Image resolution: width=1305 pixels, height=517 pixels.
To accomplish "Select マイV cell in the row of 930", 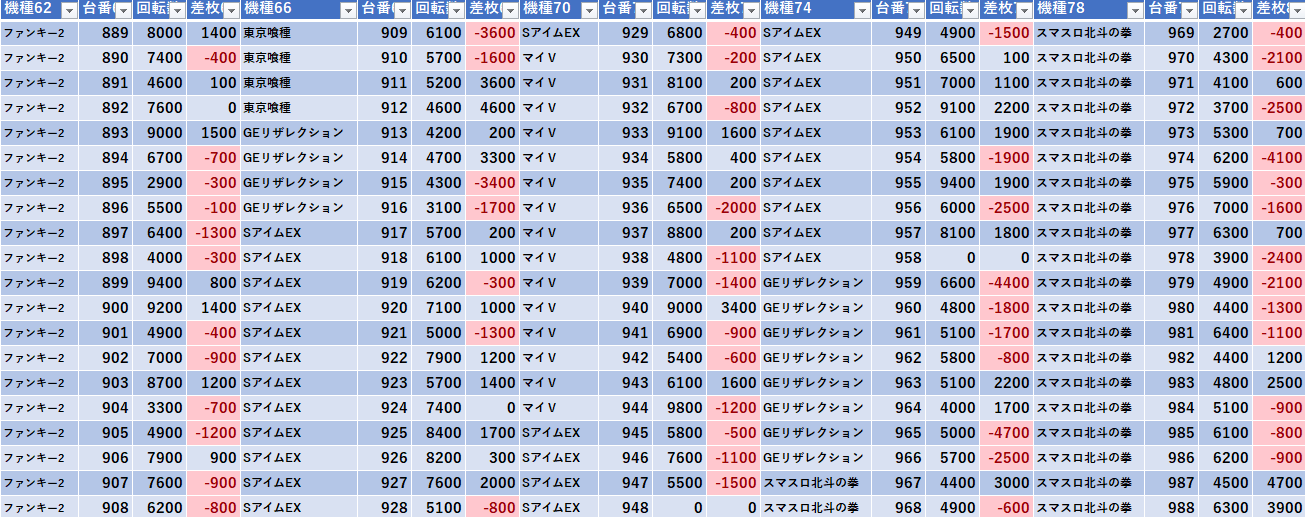I will point(559,58).
